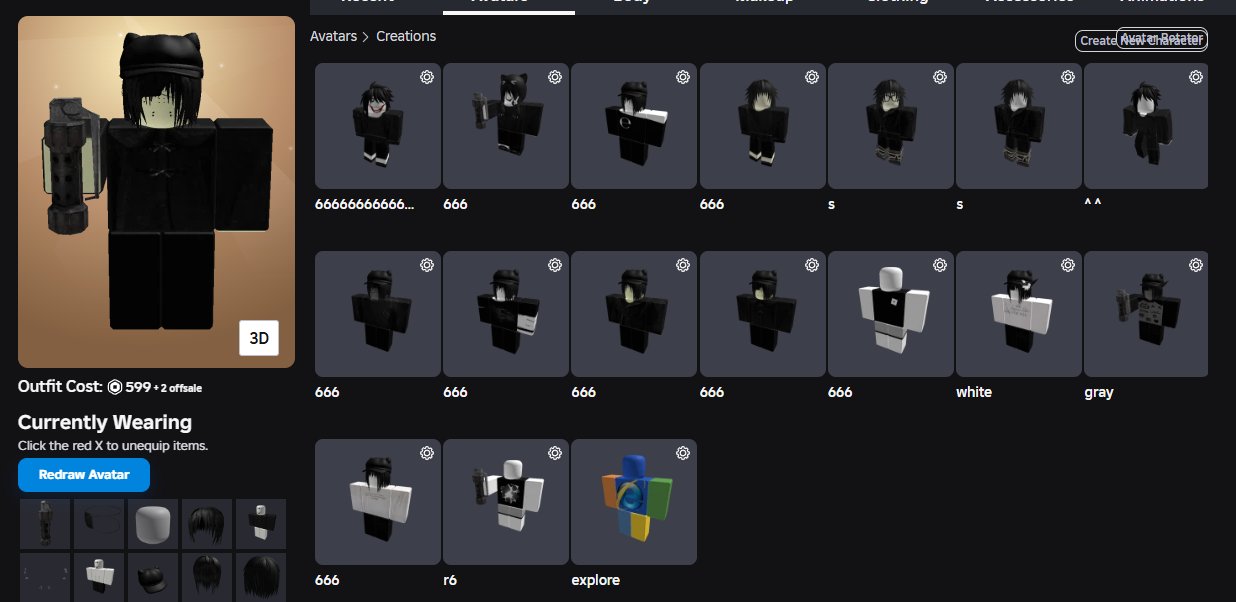The width and height of the screenshot is (1236, 602).
Task: Click the Robux icon beside Outfit Cost
Action: coord(115,387)
